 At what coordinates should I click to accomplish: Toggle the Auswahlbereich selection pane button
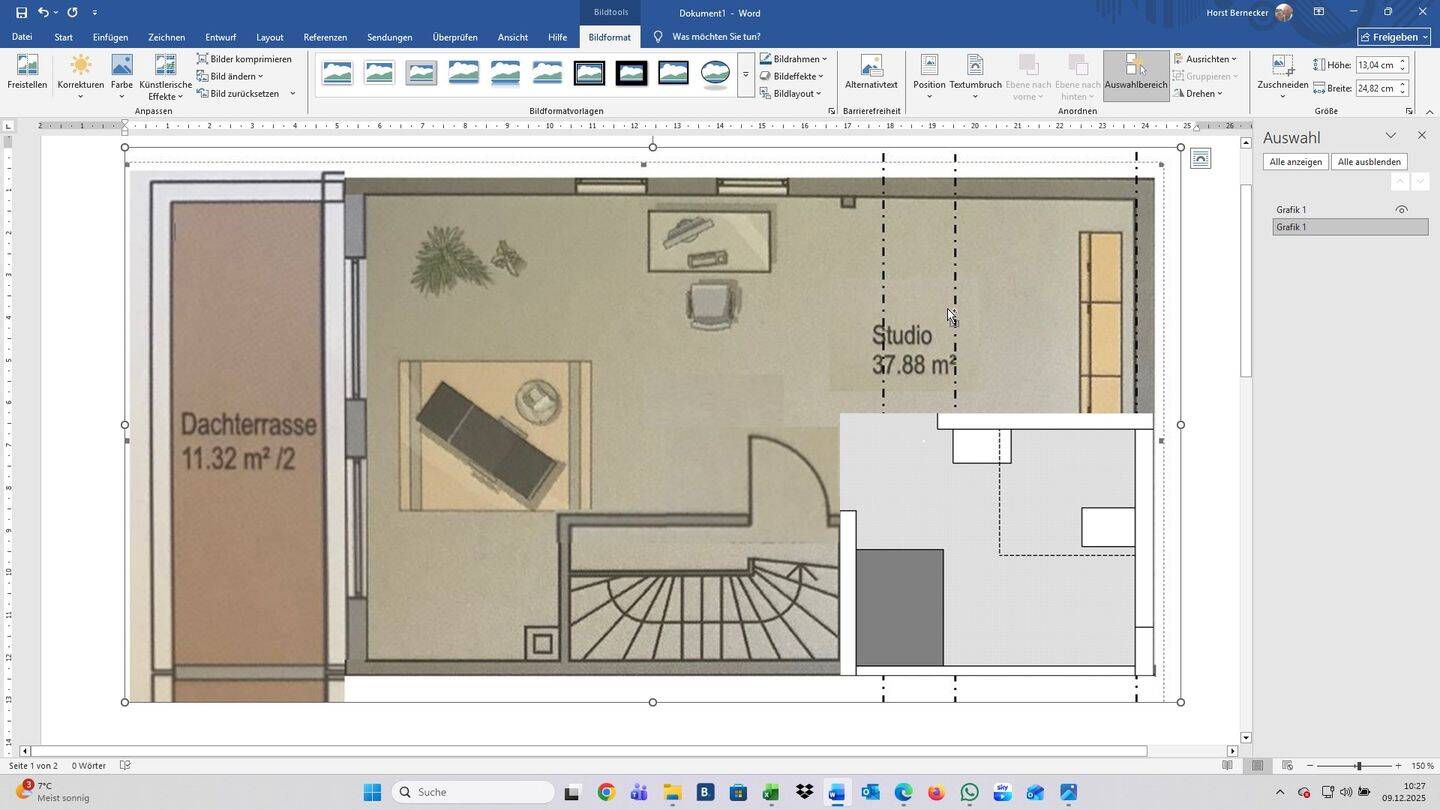coord(1136,74)
